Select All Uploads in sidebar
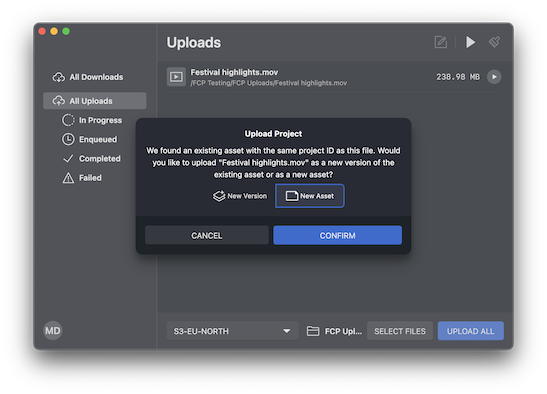 95,101
